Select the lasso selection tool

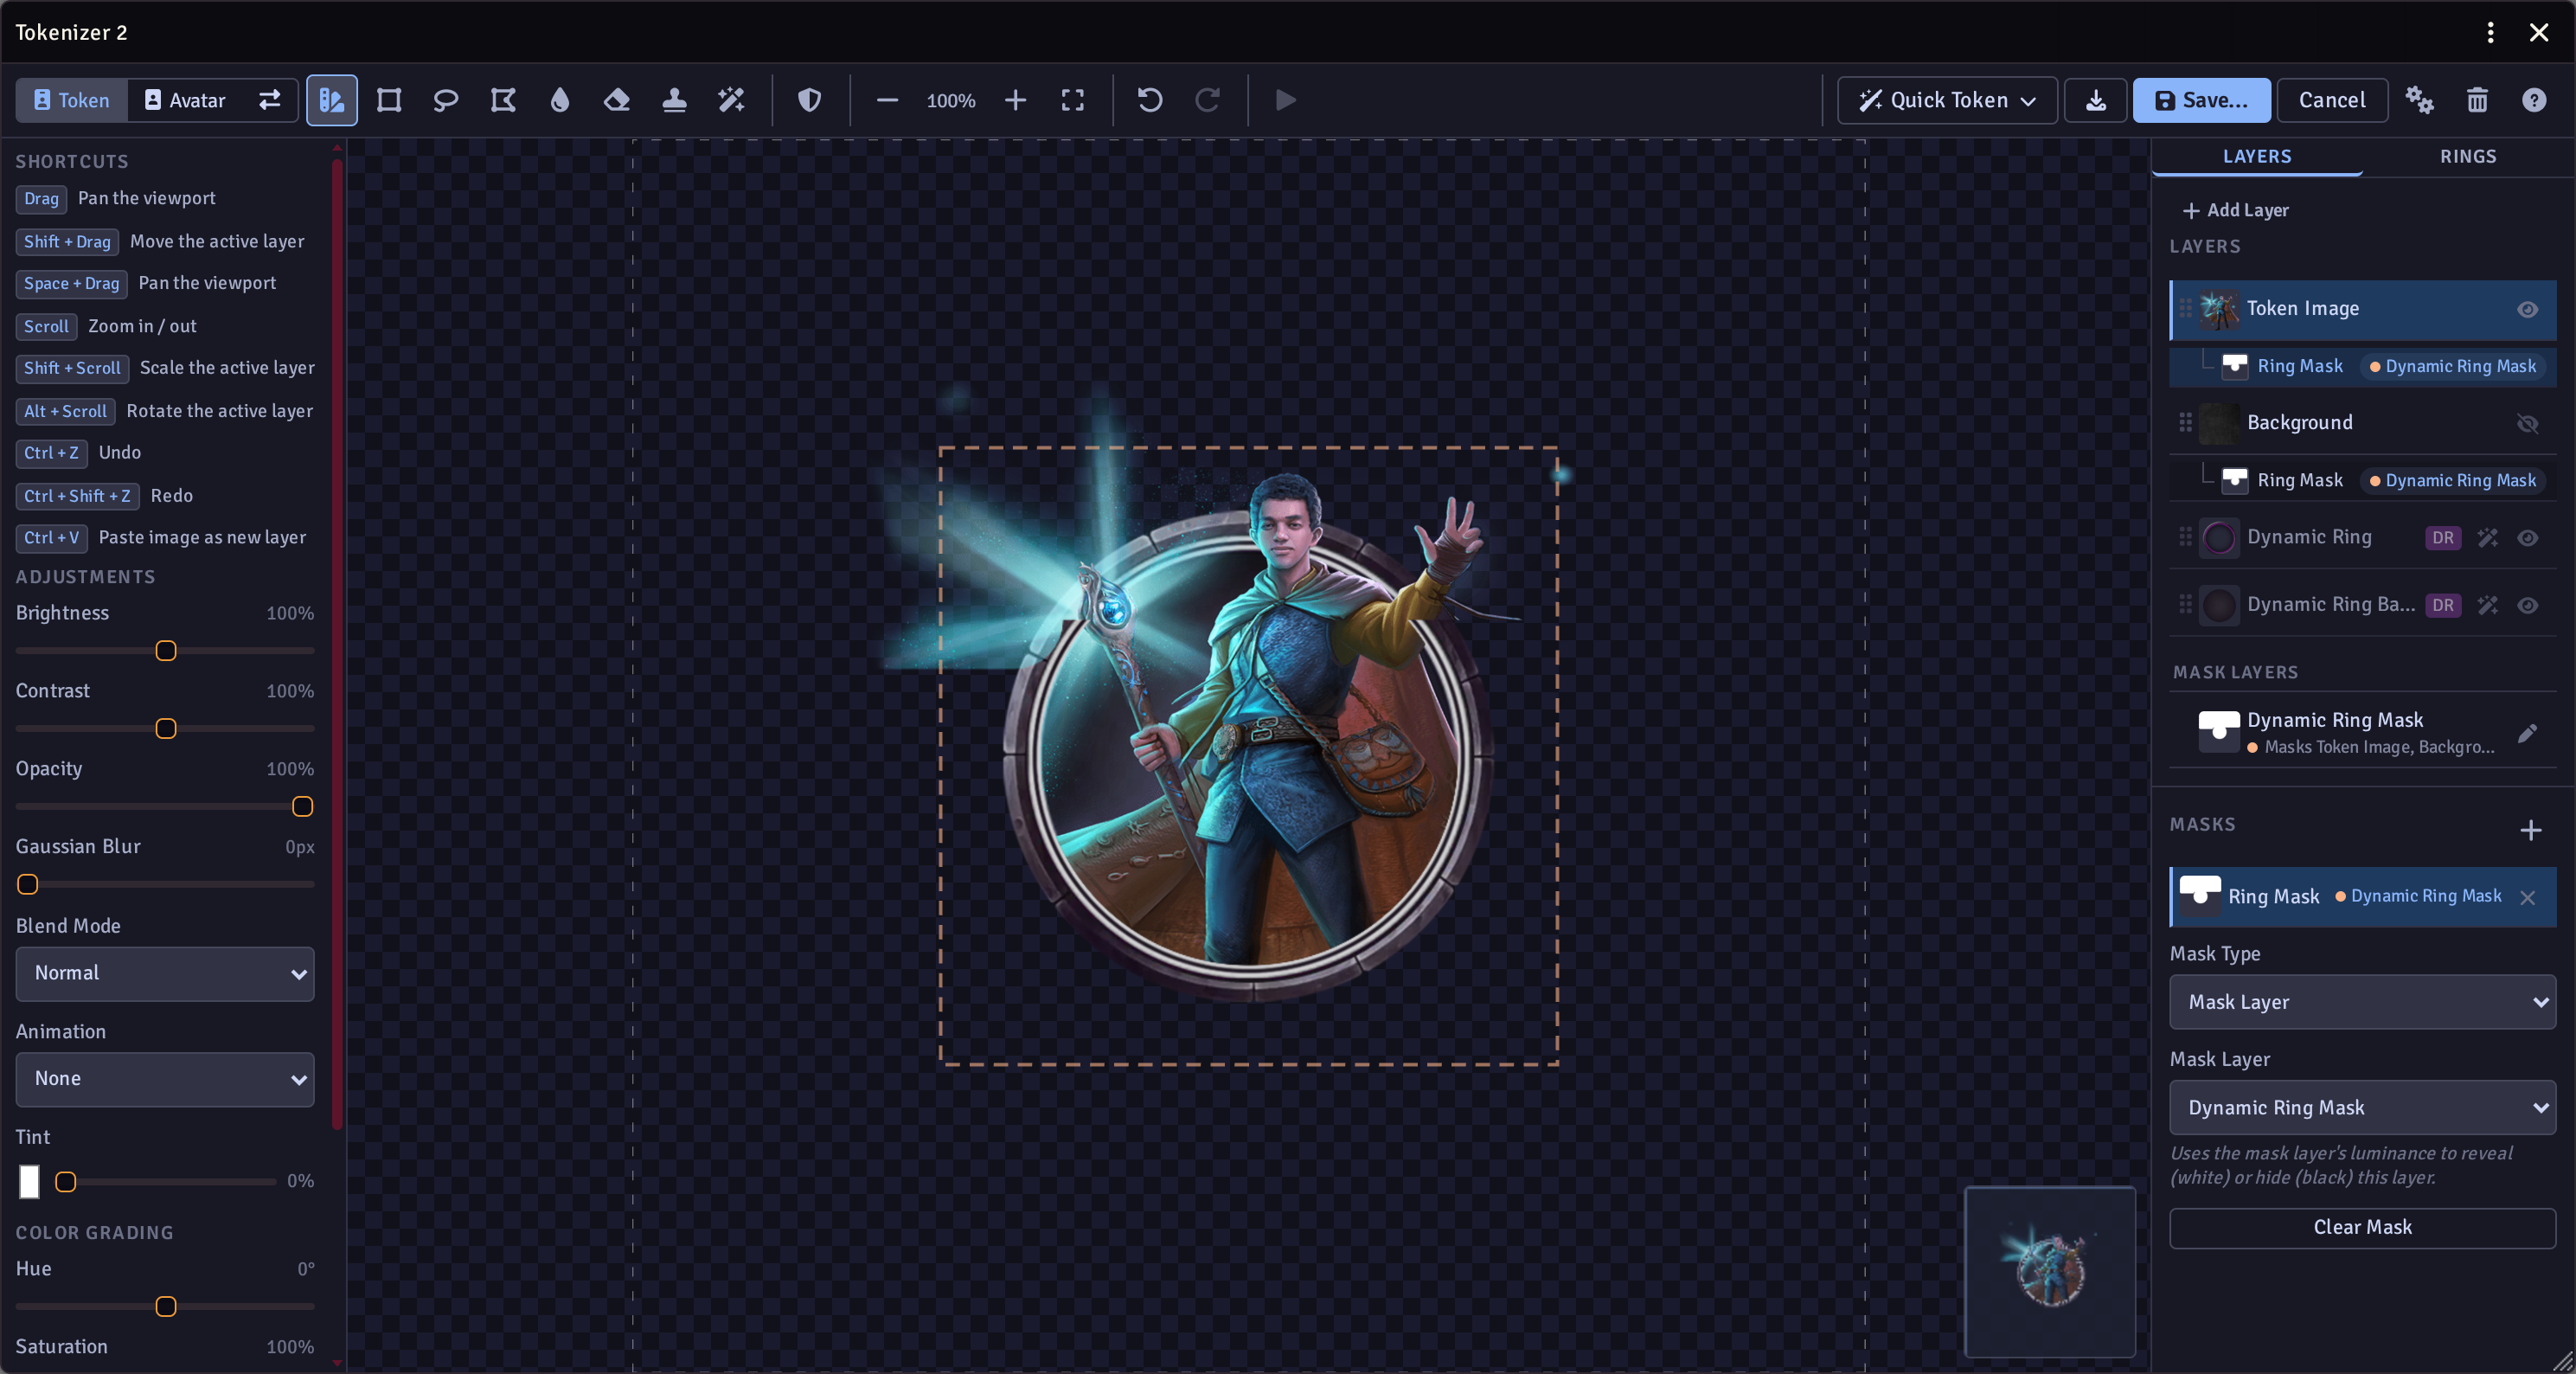tap(446, 100)
